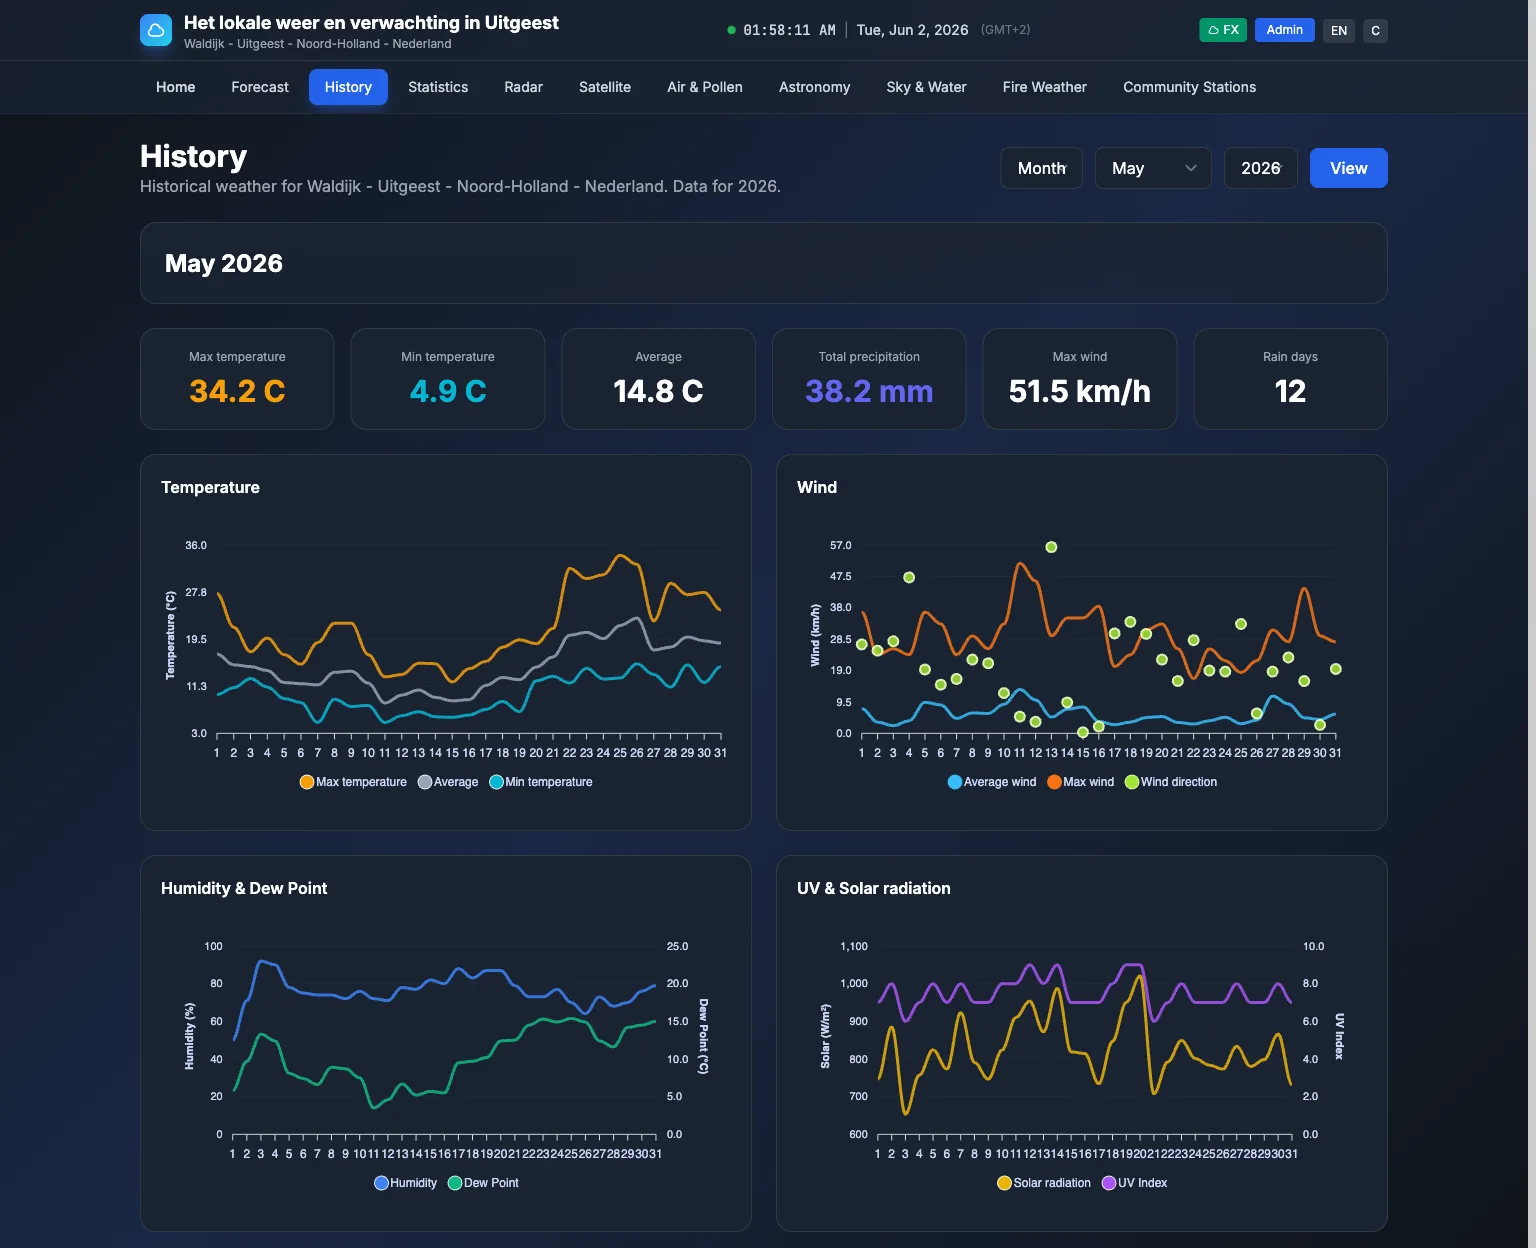Click the 2026 year field

(x=1261, y=168)
